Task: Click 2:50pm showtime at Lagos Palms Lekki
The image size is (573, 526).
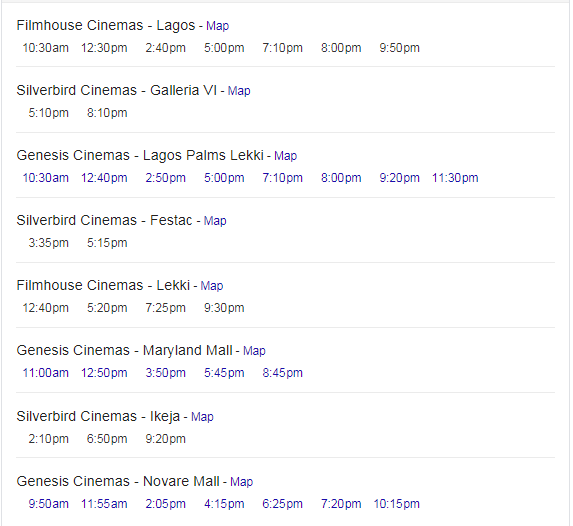Action: click(x=166, y=178)
